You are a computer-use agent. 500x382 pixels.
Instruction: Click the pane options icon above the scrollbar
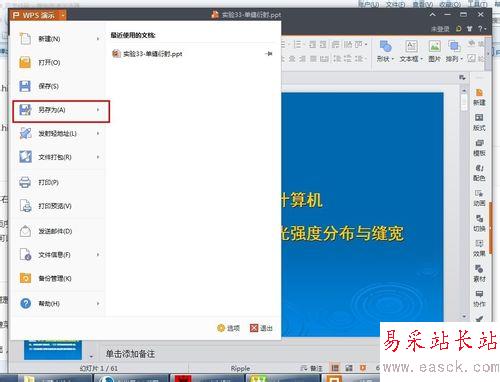pos(462,77)
